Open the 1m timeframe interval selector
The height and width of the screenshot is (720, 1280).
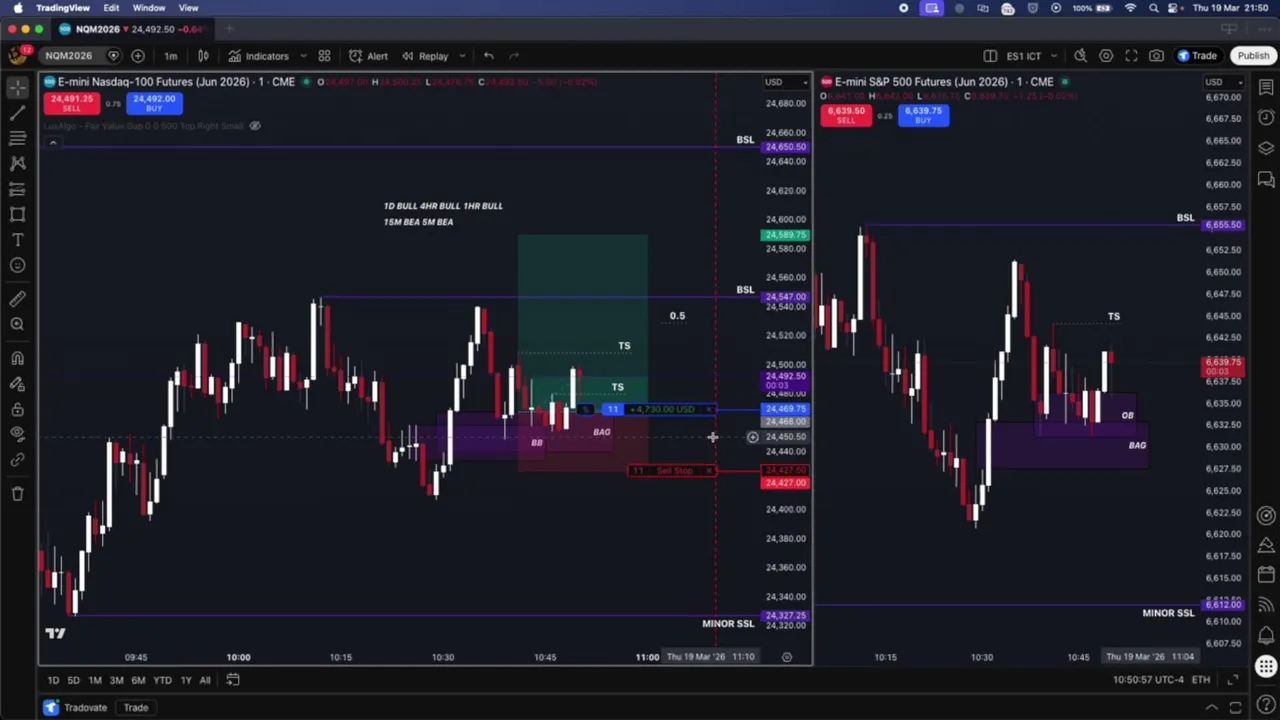tap(170, 56)
